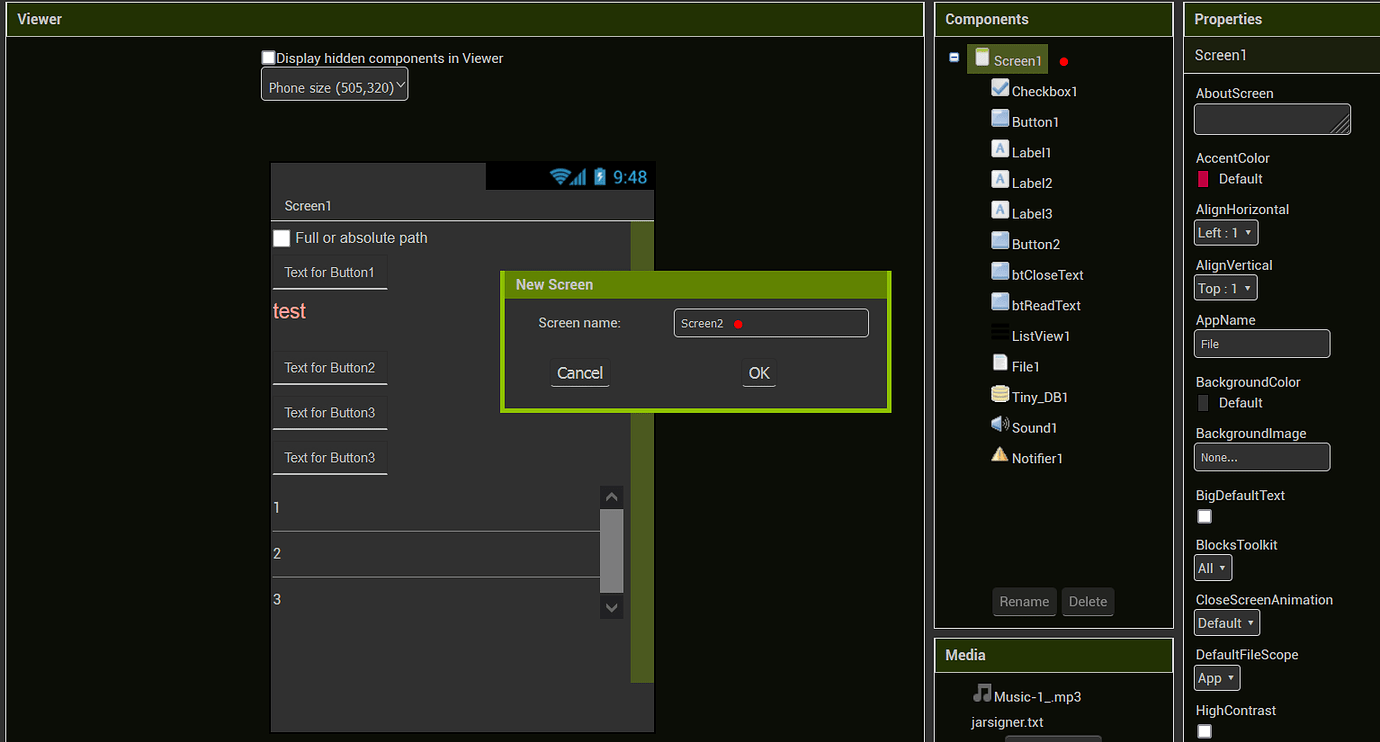Change the DefaultFileScope from App
The image size is (1380, 742).
[1216, 677]
